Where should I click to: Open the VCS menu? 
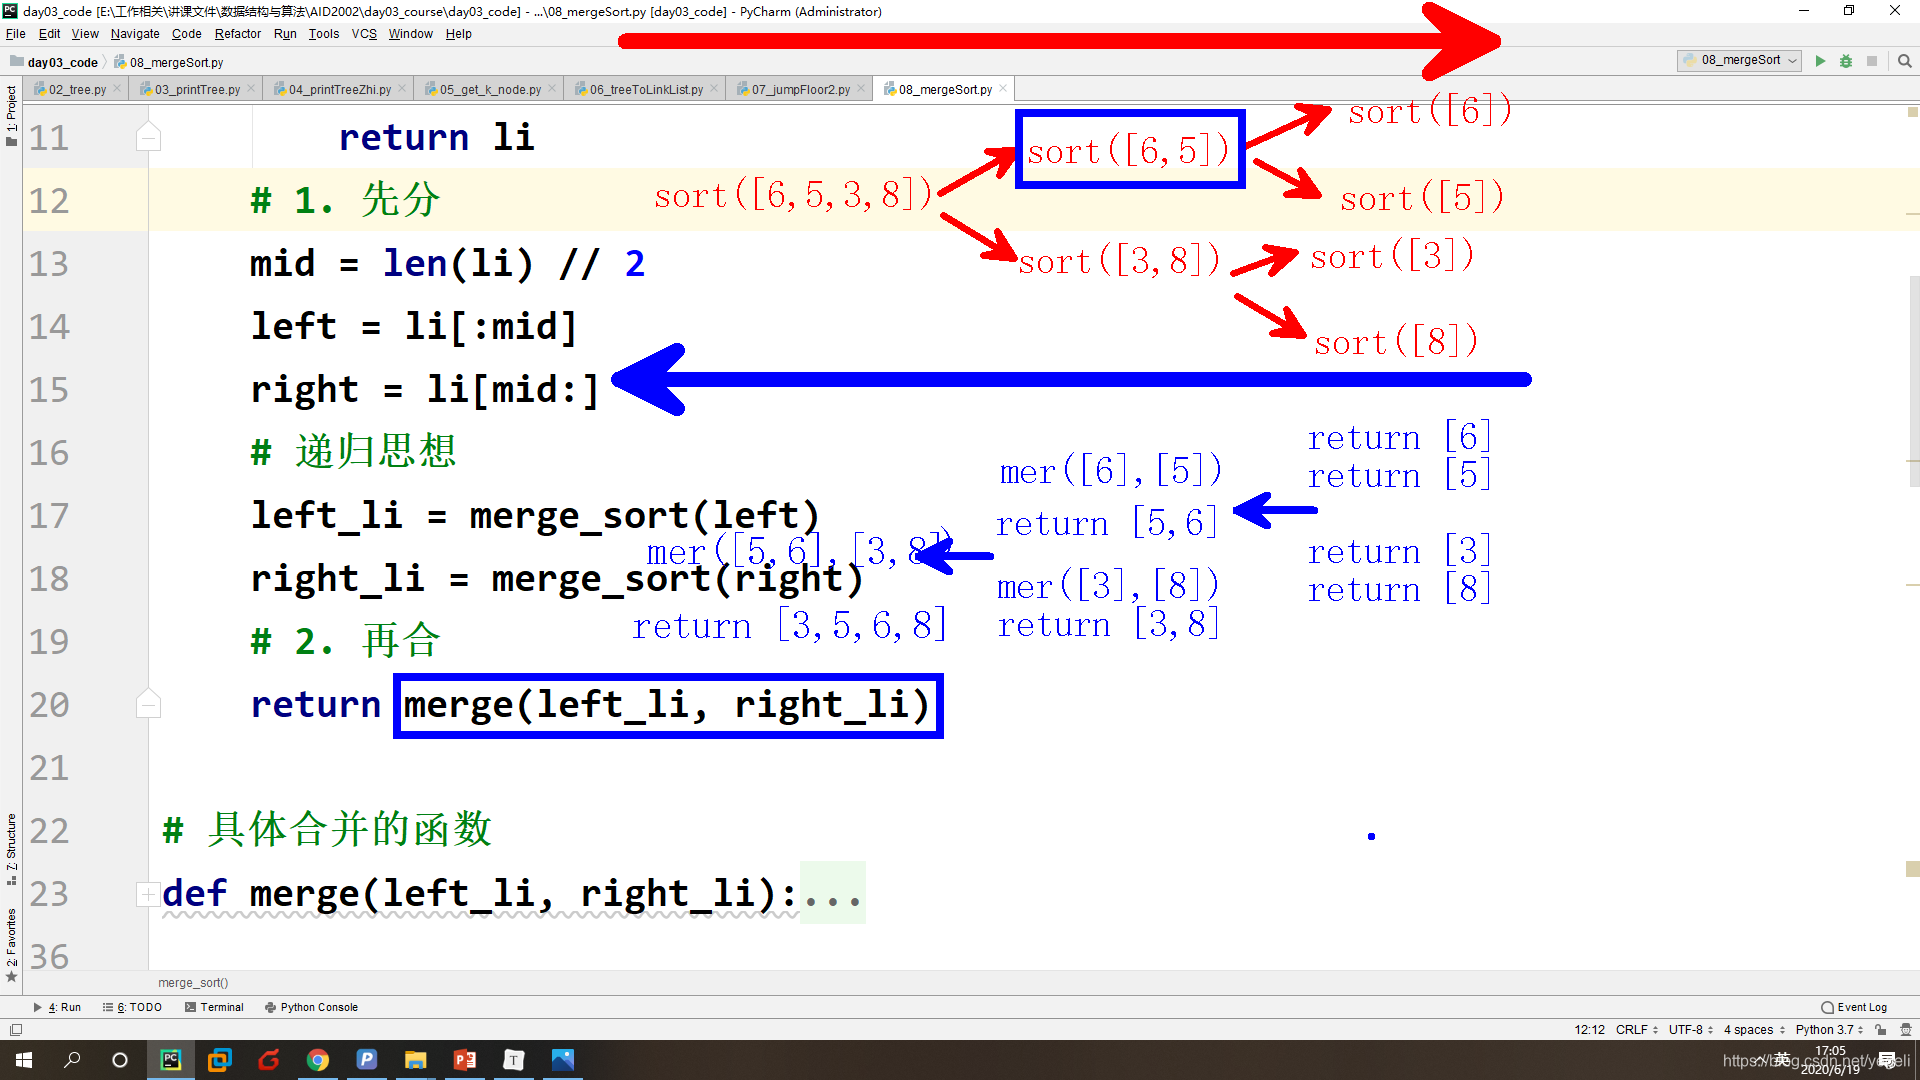pyautogui.click(x=364, y=34)
